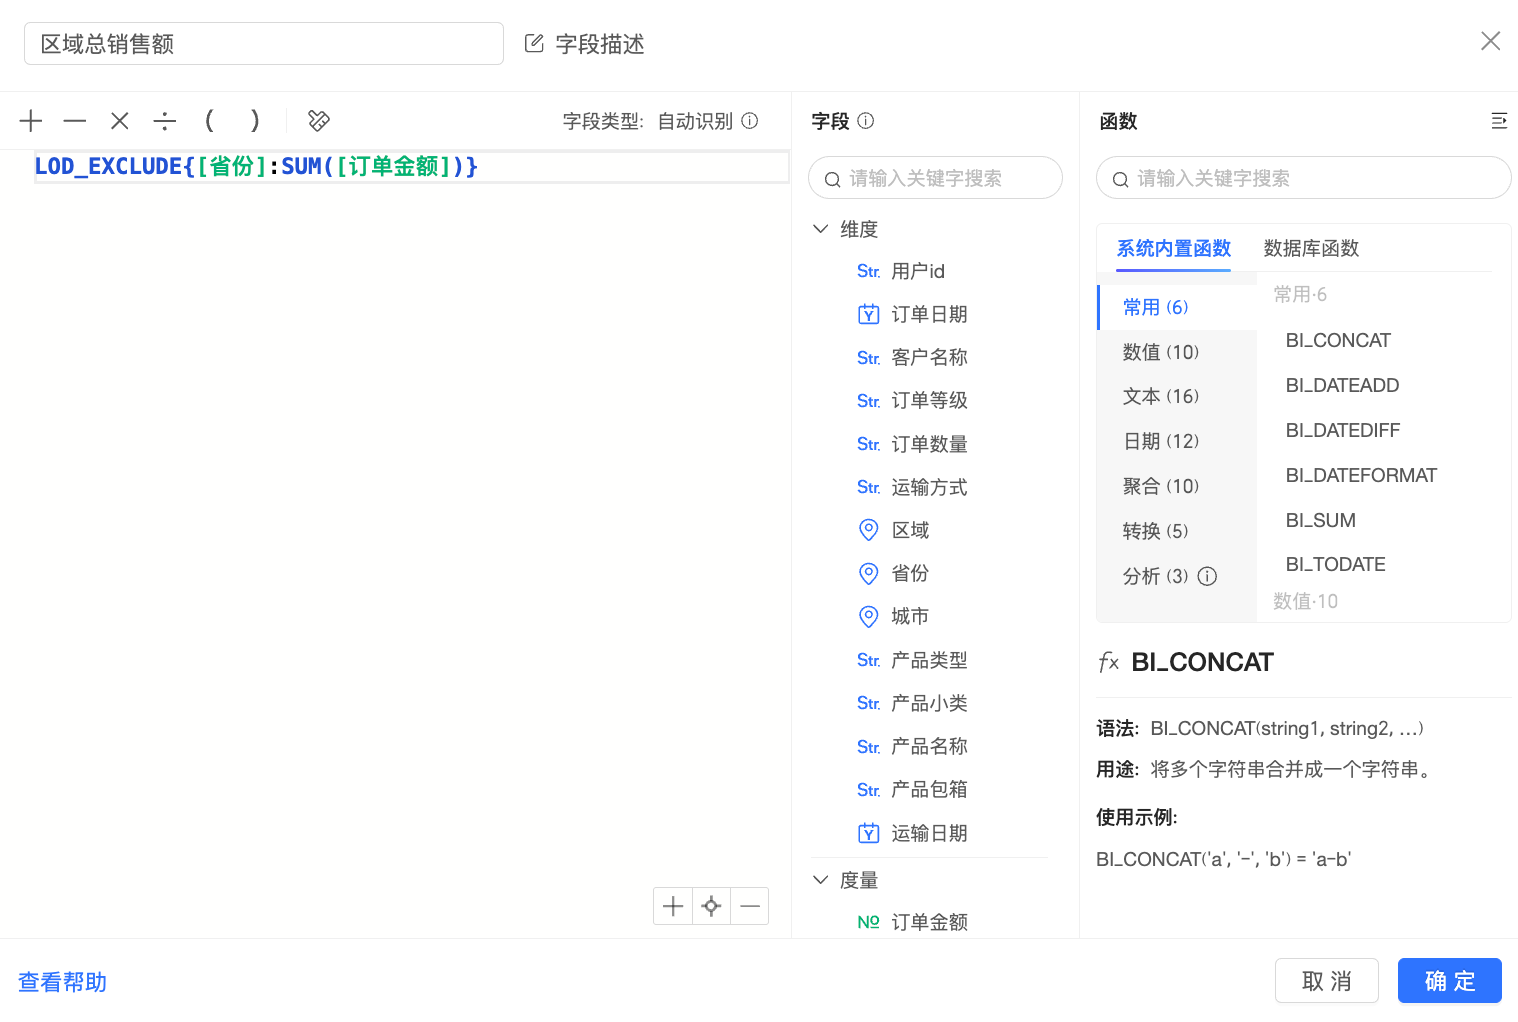Zoom in the formula editor

673,906
